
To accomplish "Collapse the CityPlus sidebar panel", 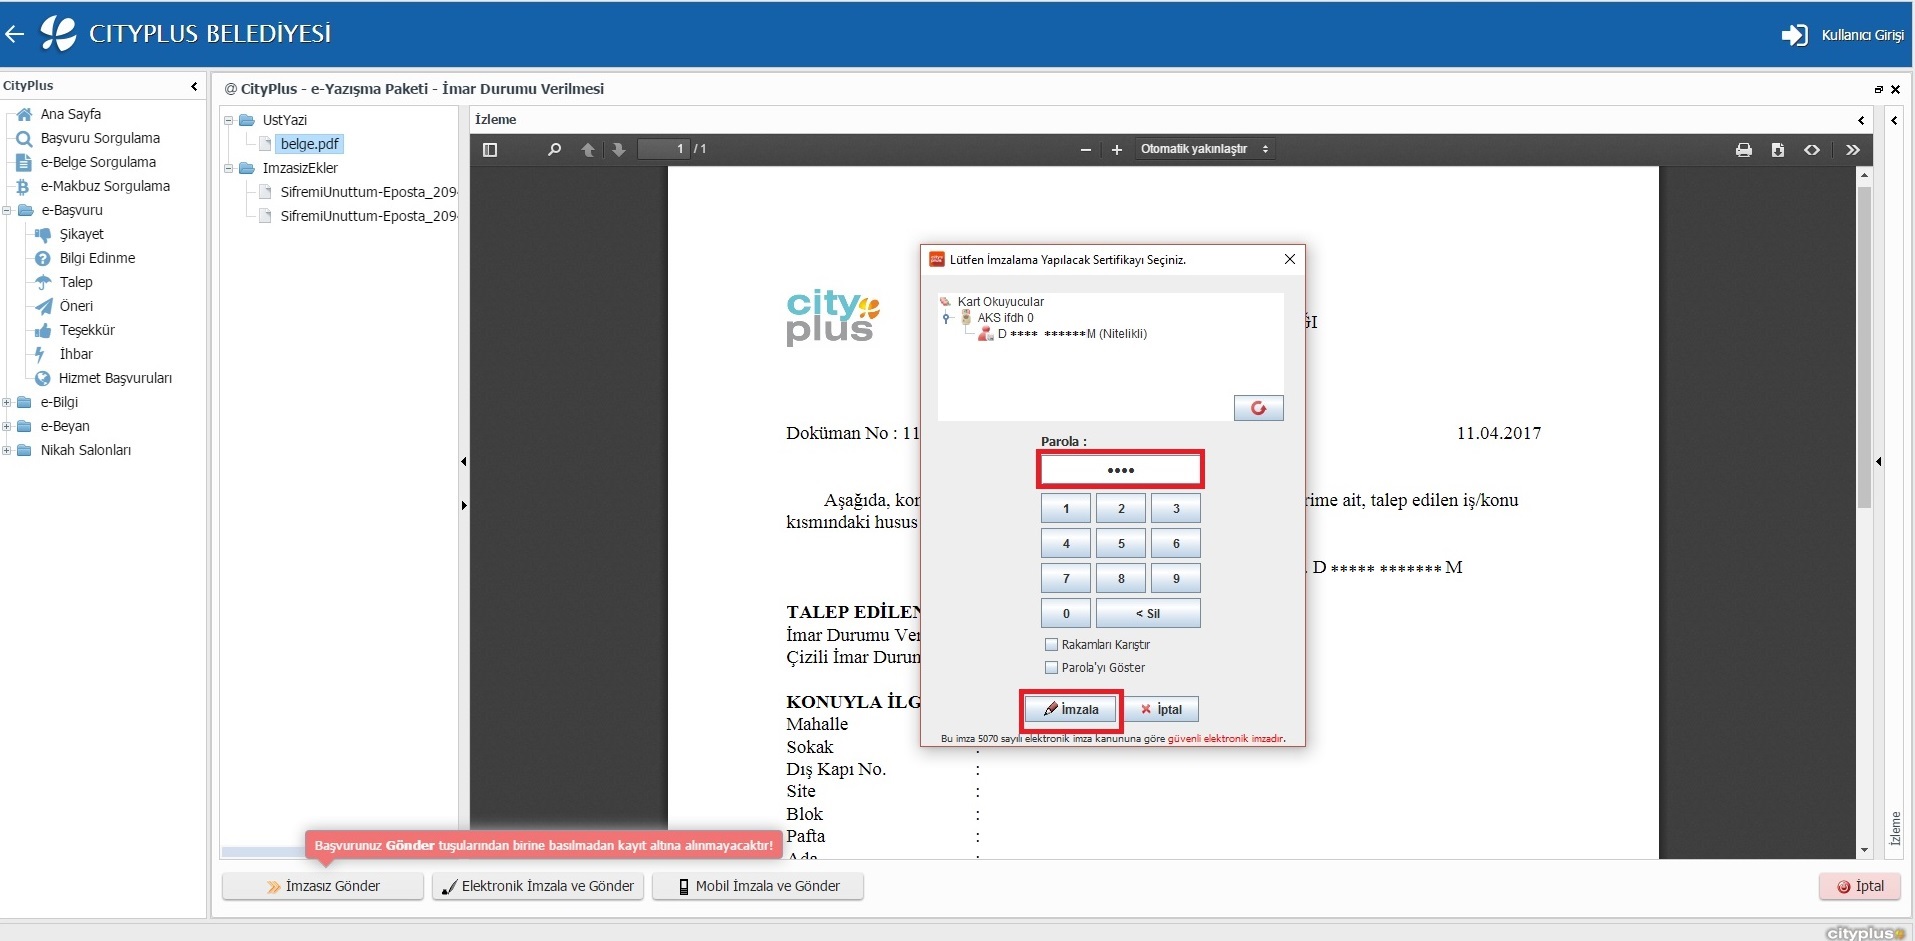I will tap(194, 86).
